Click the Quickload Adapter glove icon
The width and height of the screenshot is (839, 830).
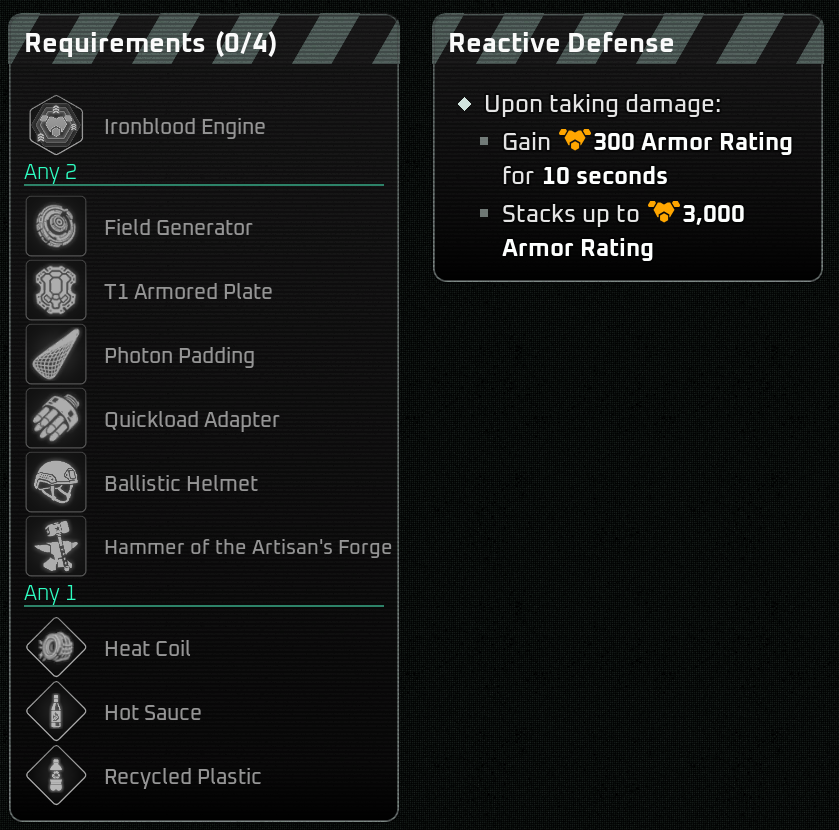(x=56, y=419)
